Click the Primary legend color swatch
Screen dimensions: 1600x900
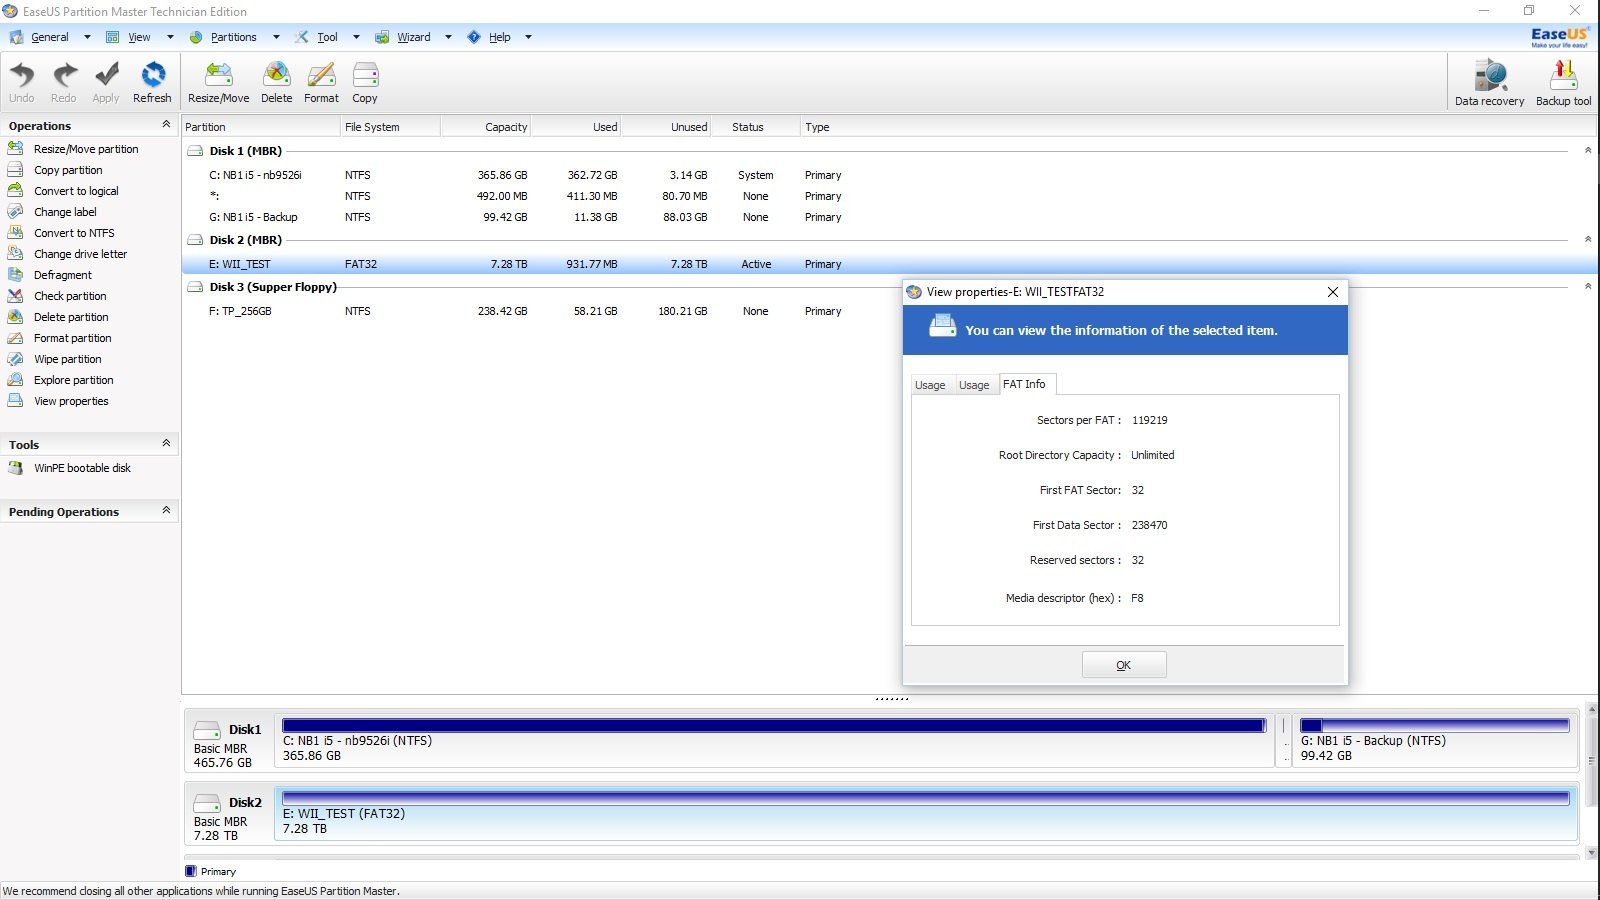pyautogui.click(x=191, y=871)
